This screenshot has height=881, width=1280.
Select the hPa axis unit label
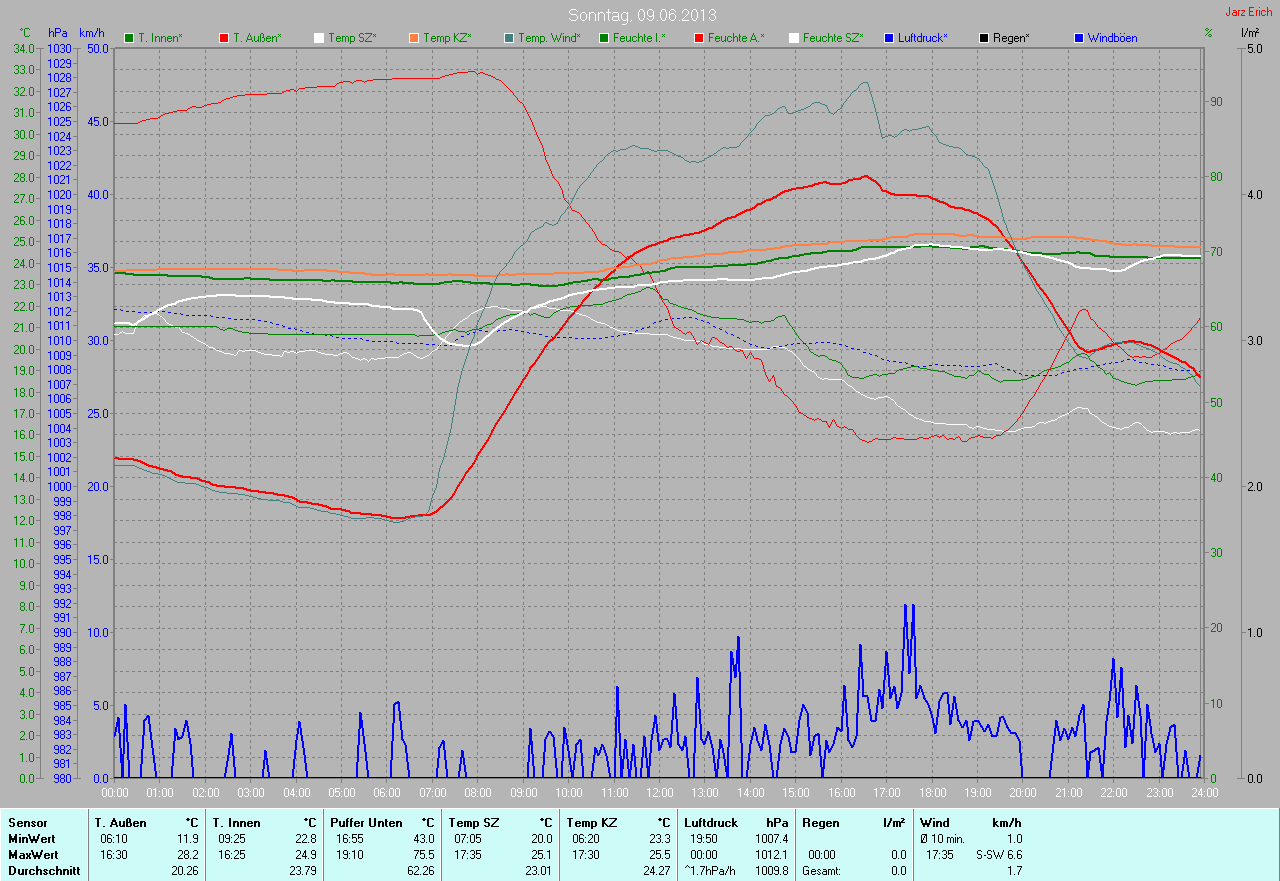58,33
